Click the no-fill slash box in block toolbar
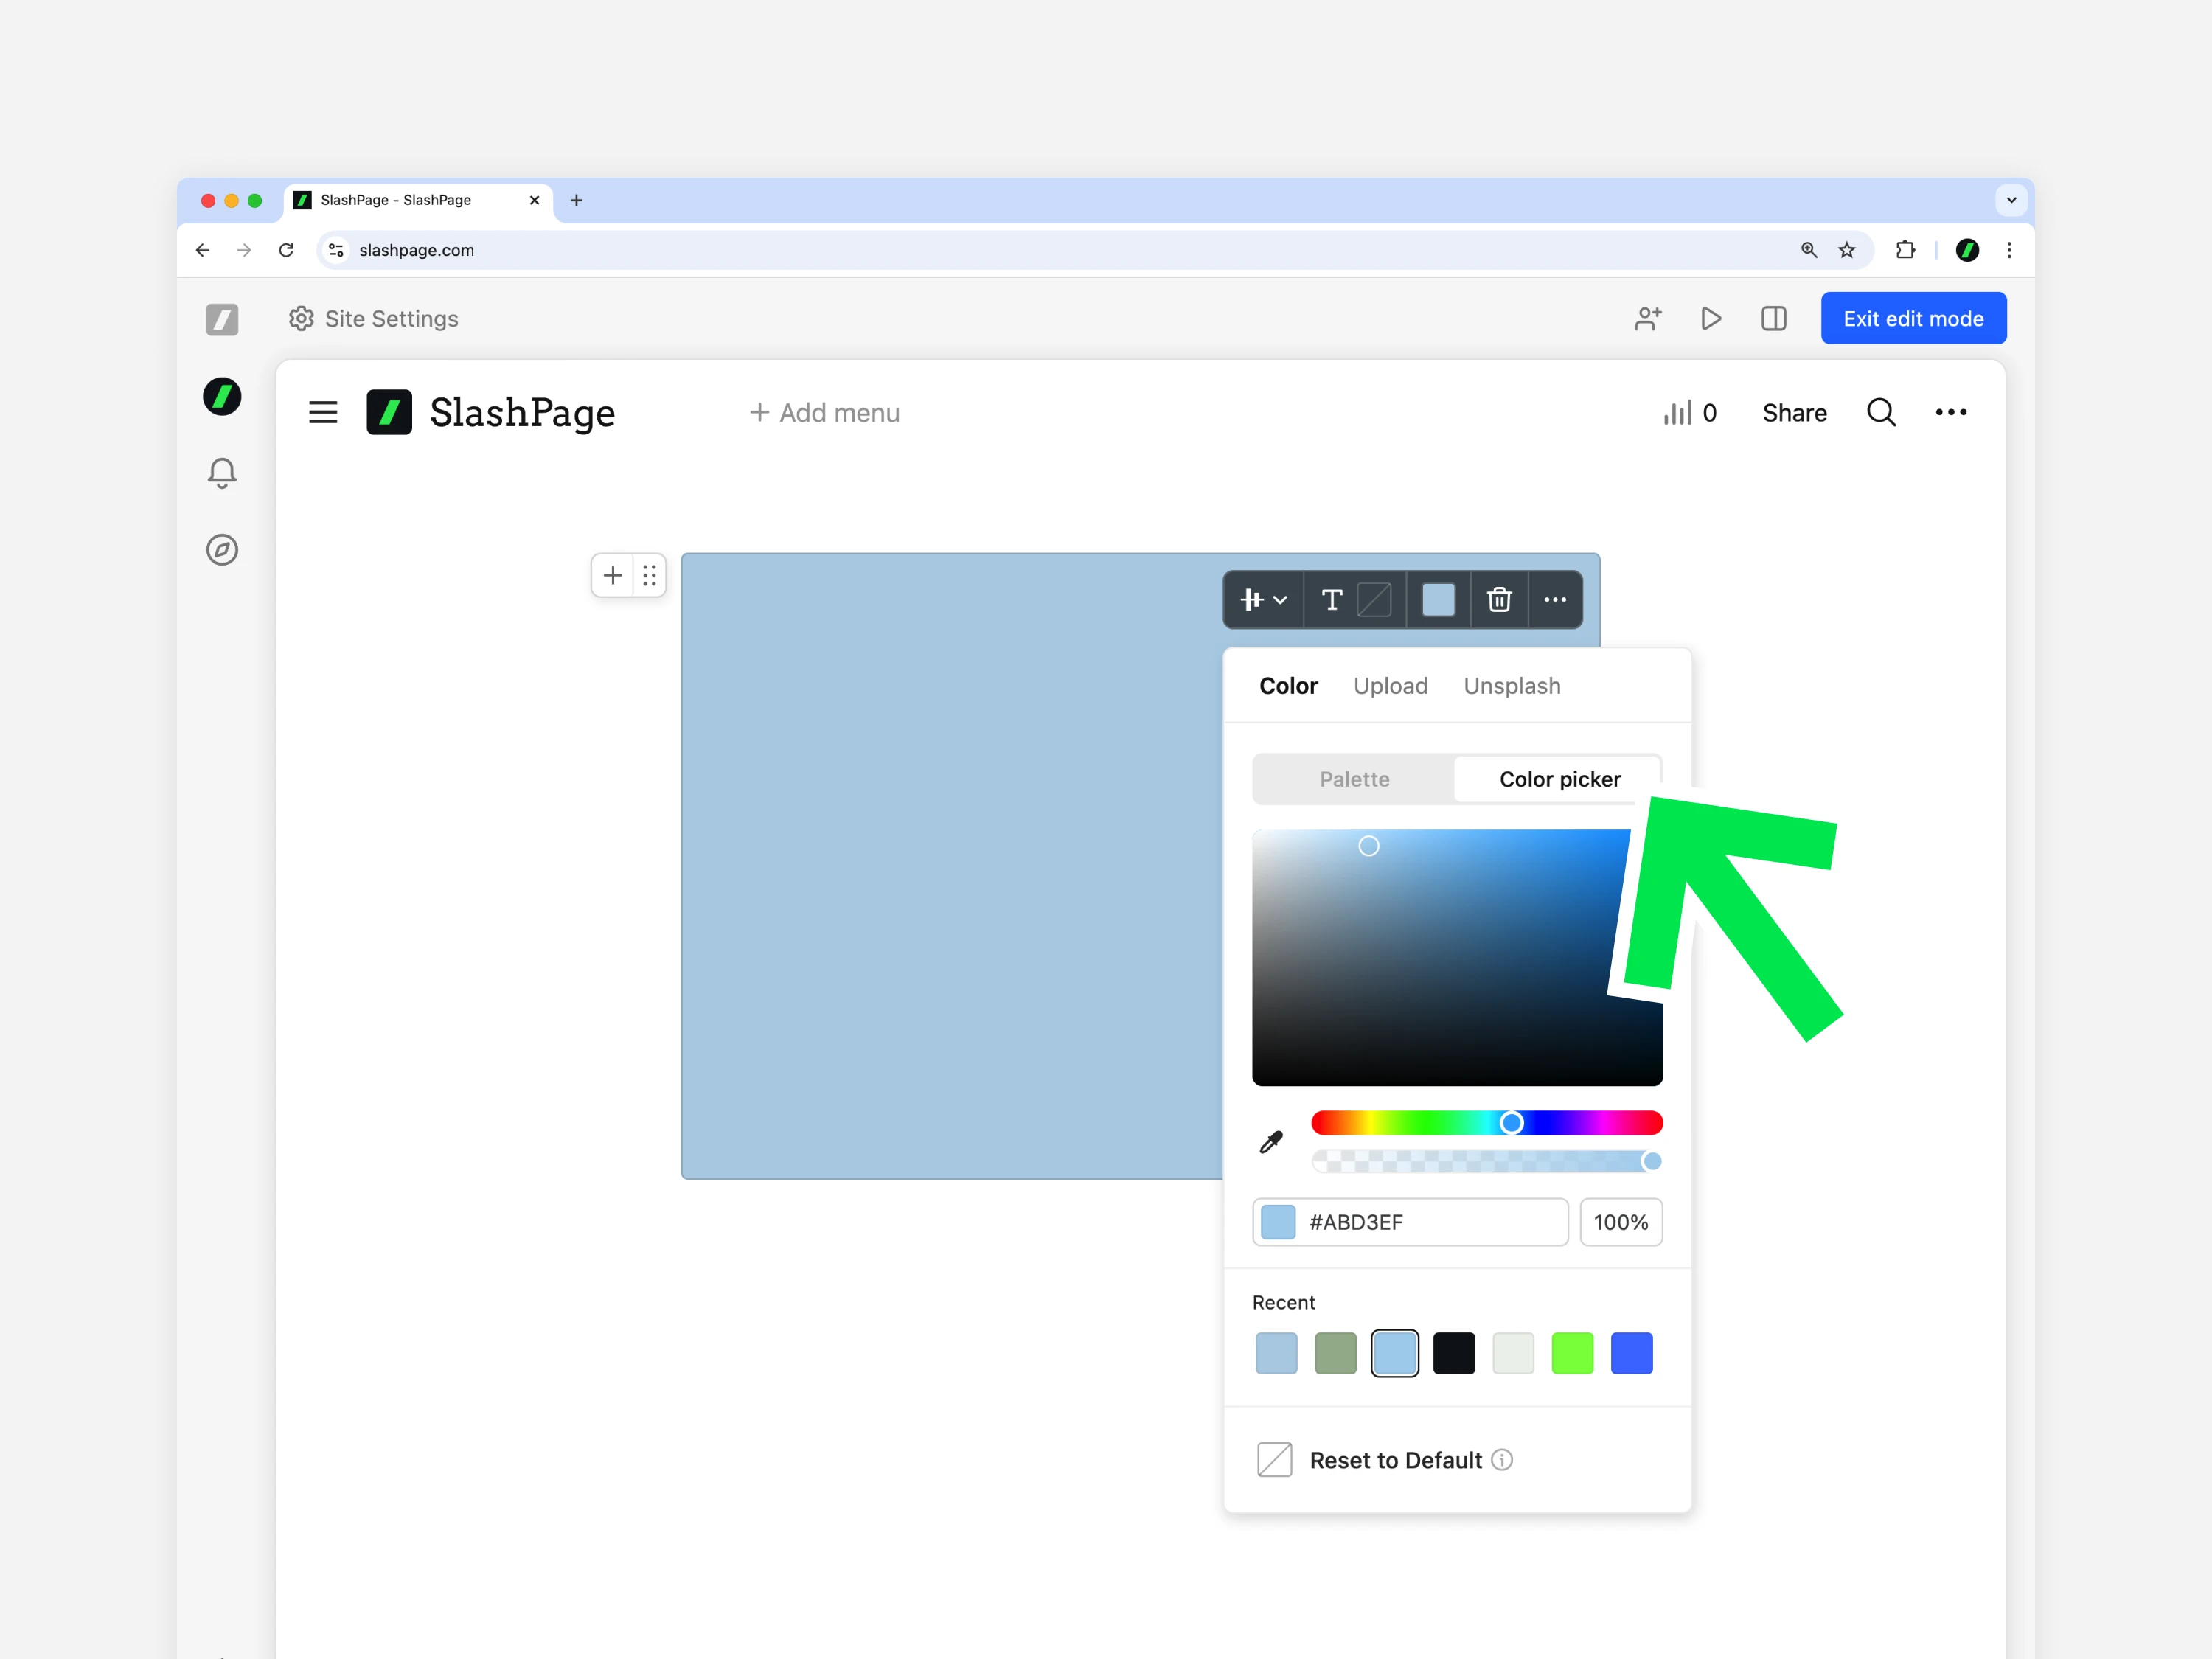2212x1659 pixels. (x=1374, y=600)
